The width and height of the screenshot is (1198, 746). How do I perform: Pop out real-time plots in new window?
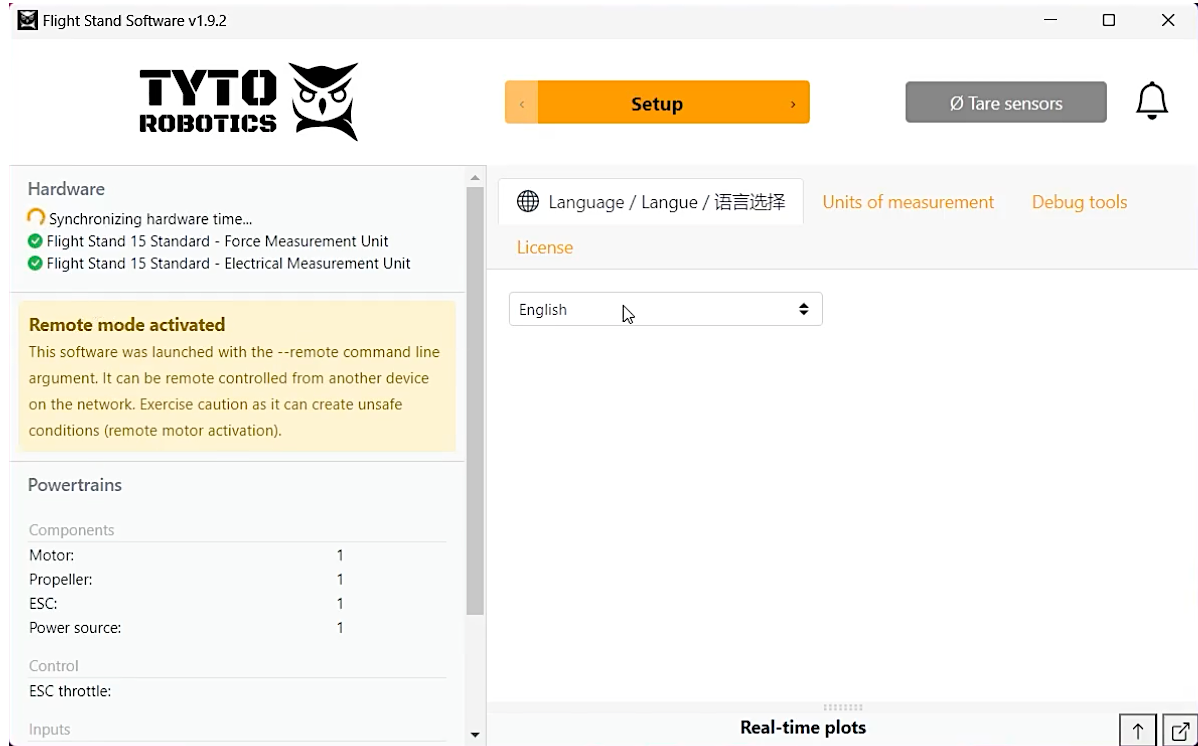(x=1180, y=731)
